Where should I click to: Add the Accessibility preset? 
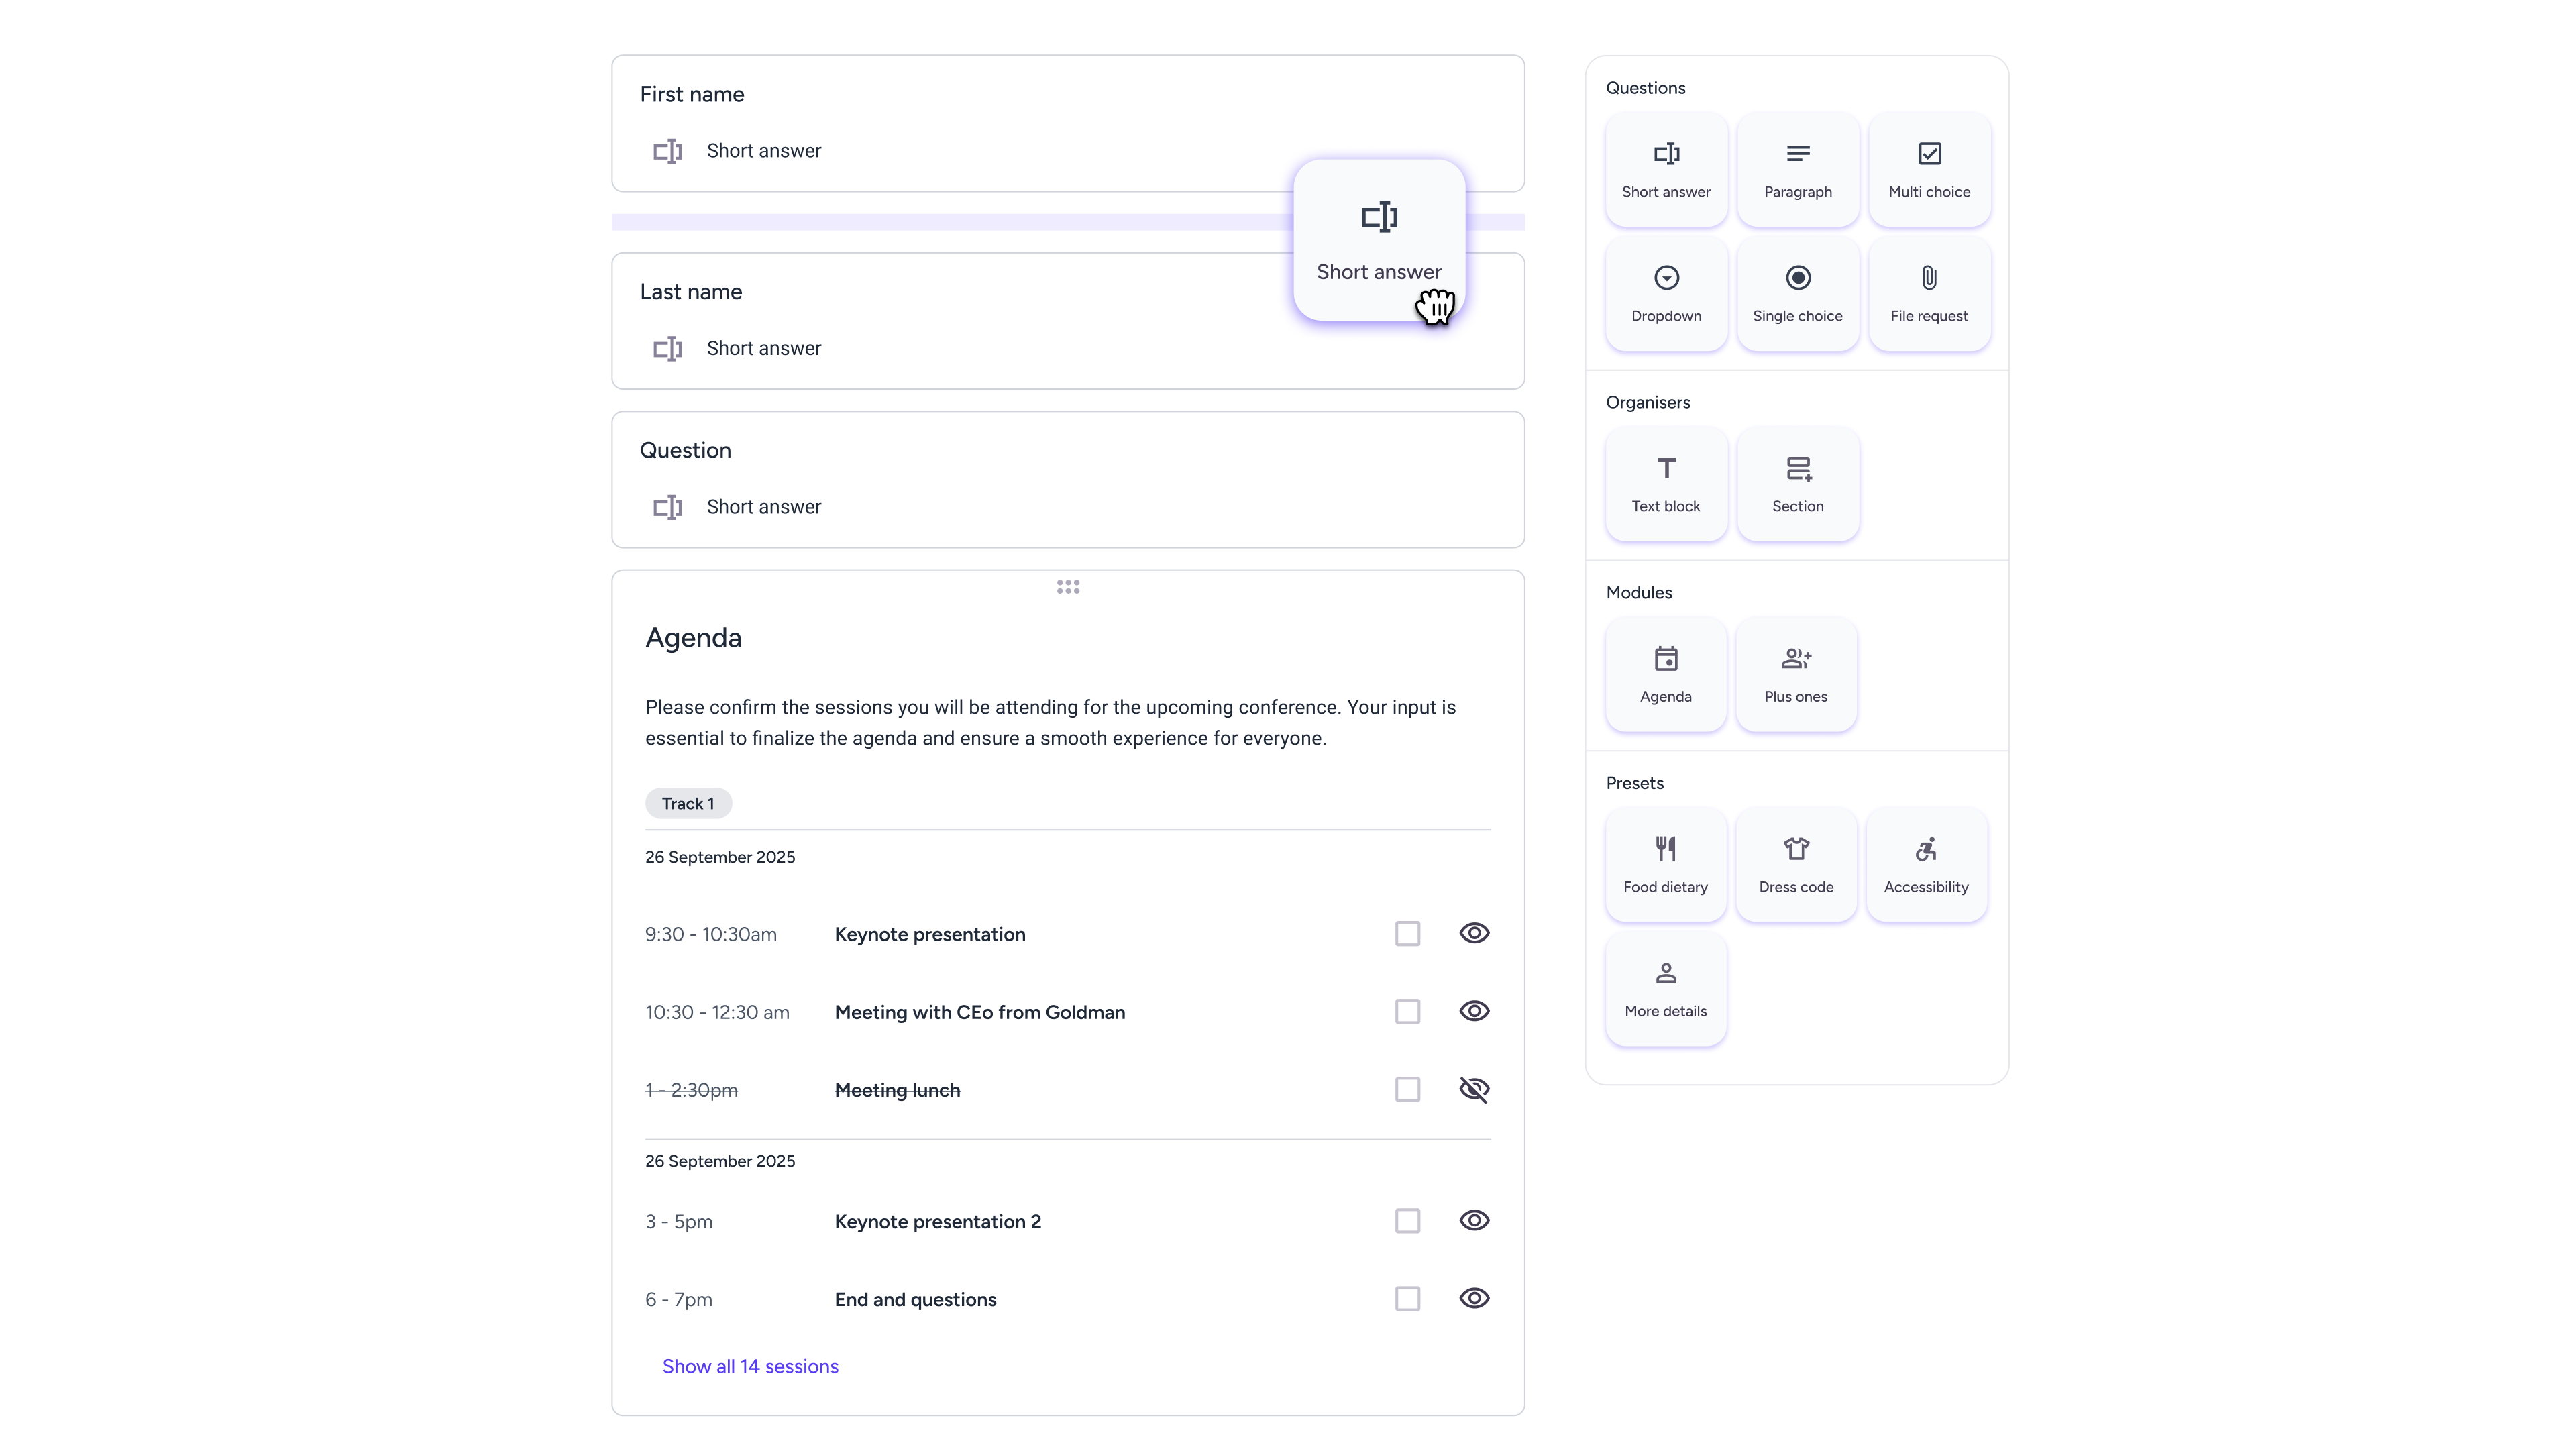[1926, 864]
